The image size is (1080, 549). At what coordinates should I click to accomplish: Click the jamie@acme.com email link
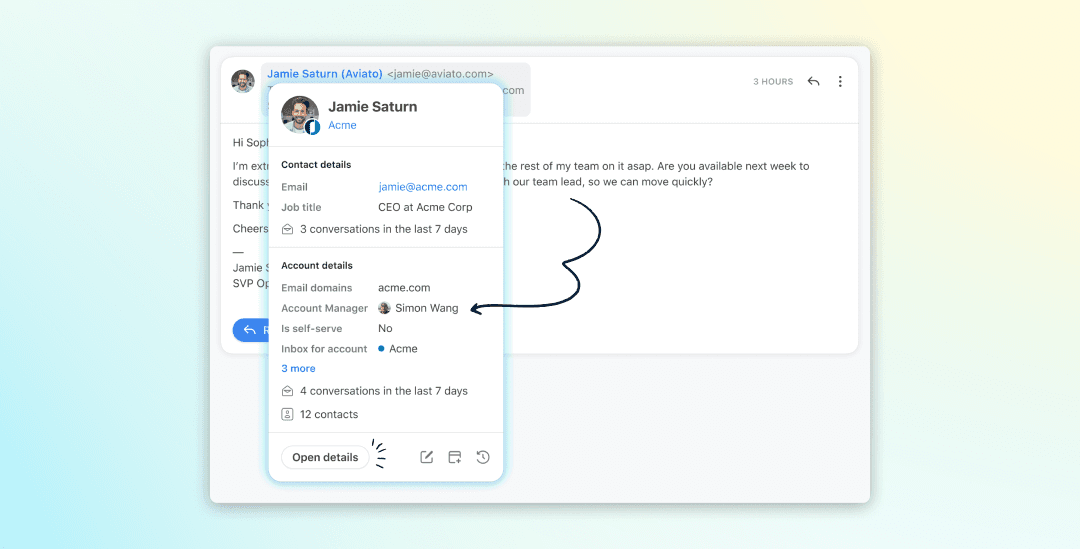[x=423, y=187]
